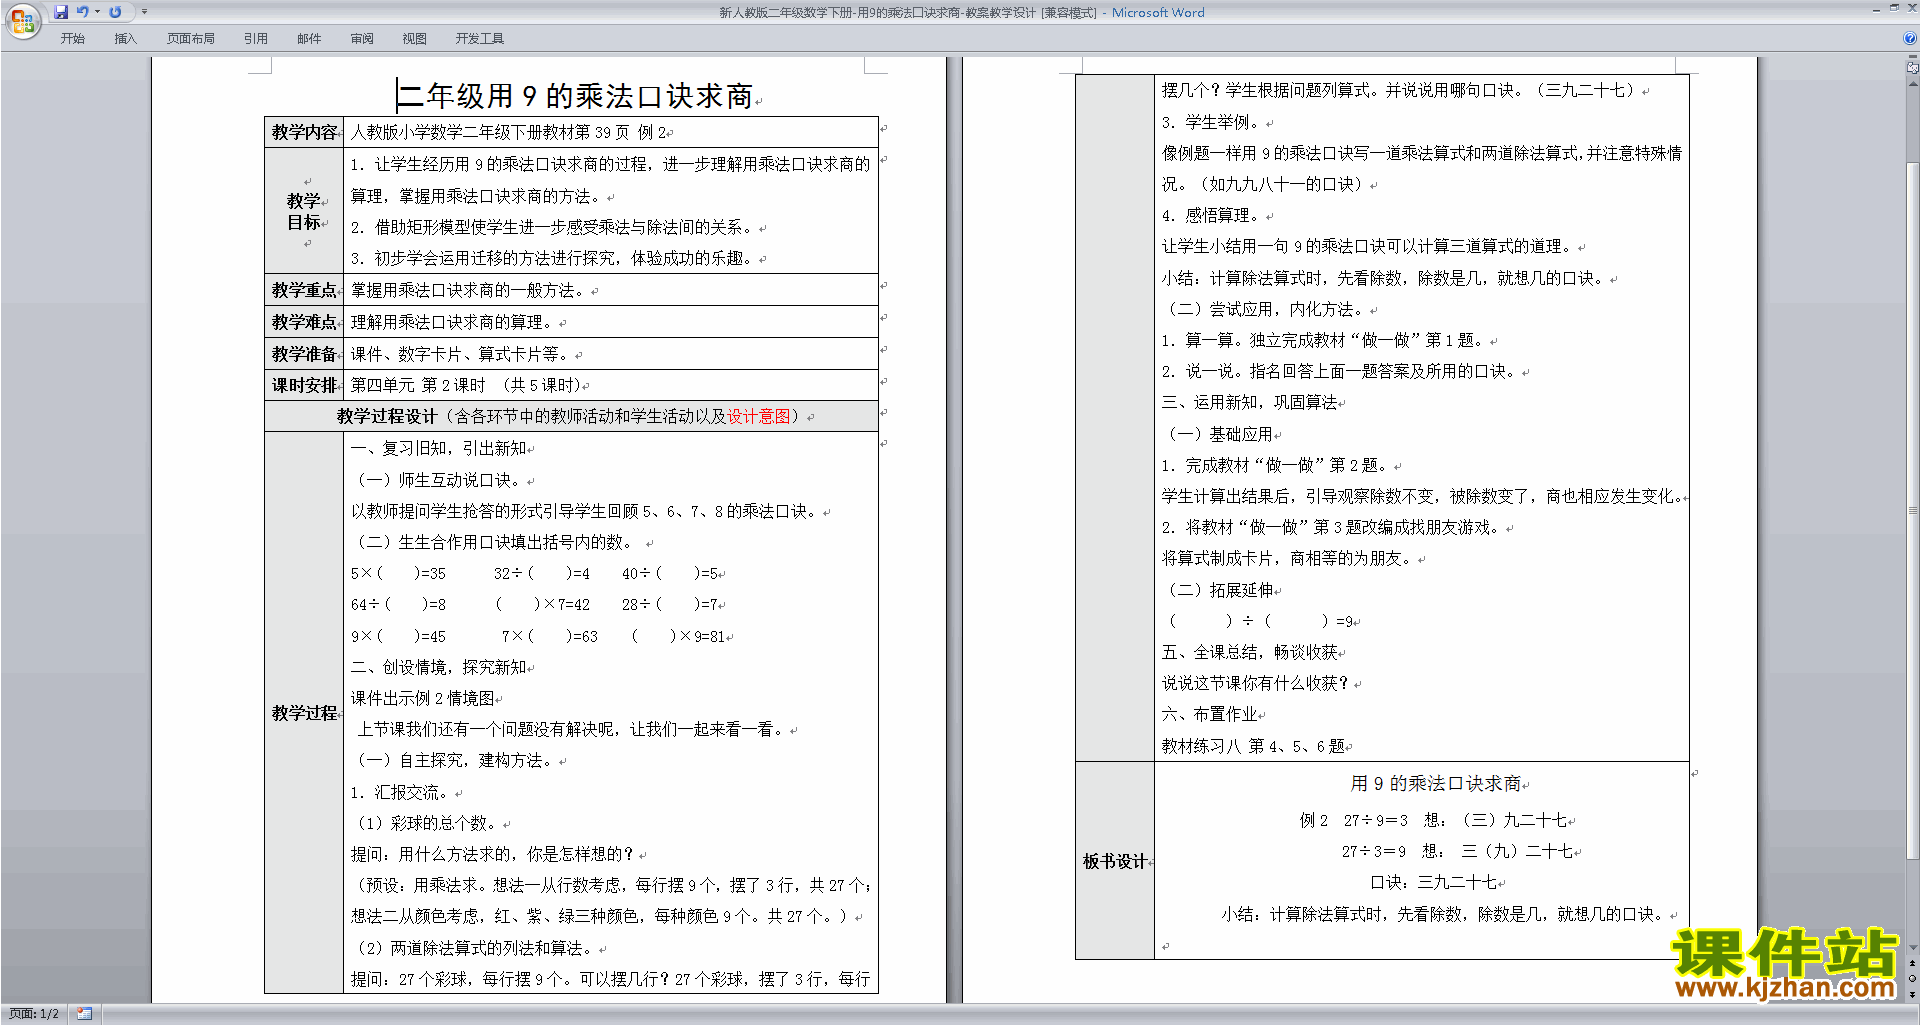Open the 邮件 ribbon tab

(x=309, y=39)
